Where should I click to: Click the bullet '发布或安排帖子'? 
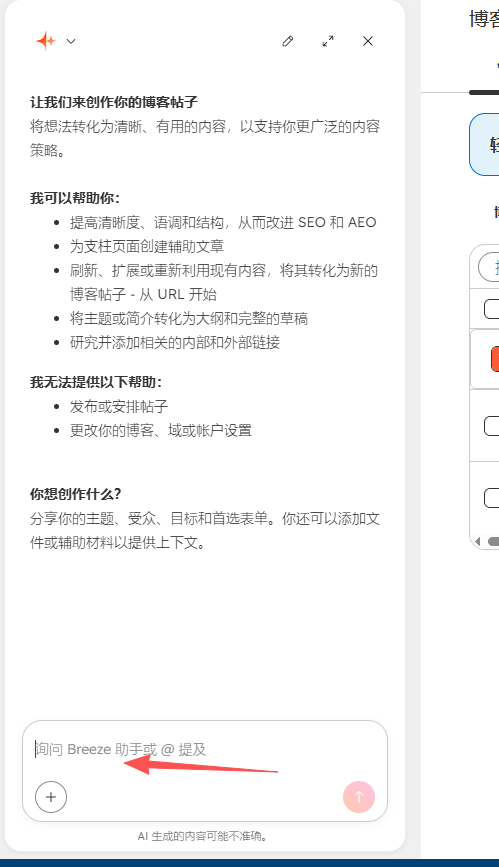[x=119, y=406]
